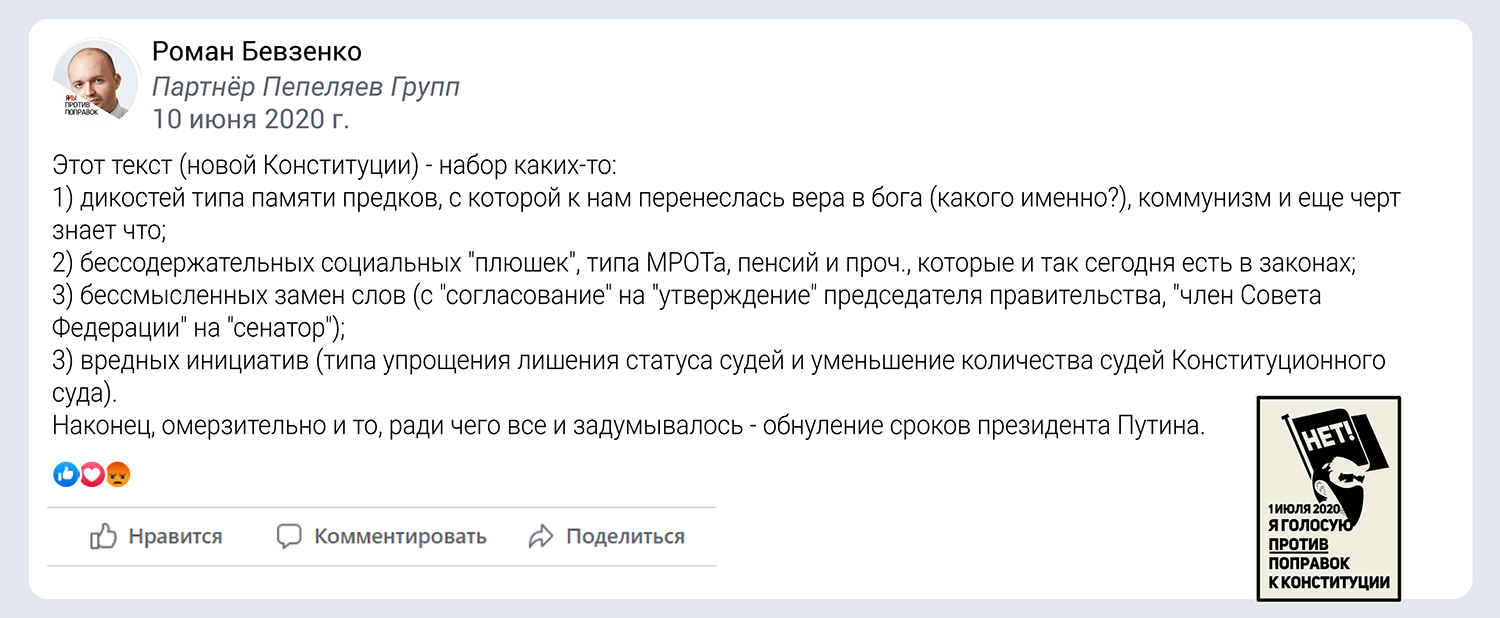Click the red heart reaction icon
1500x618 pixels.
(x=92, y=475)
